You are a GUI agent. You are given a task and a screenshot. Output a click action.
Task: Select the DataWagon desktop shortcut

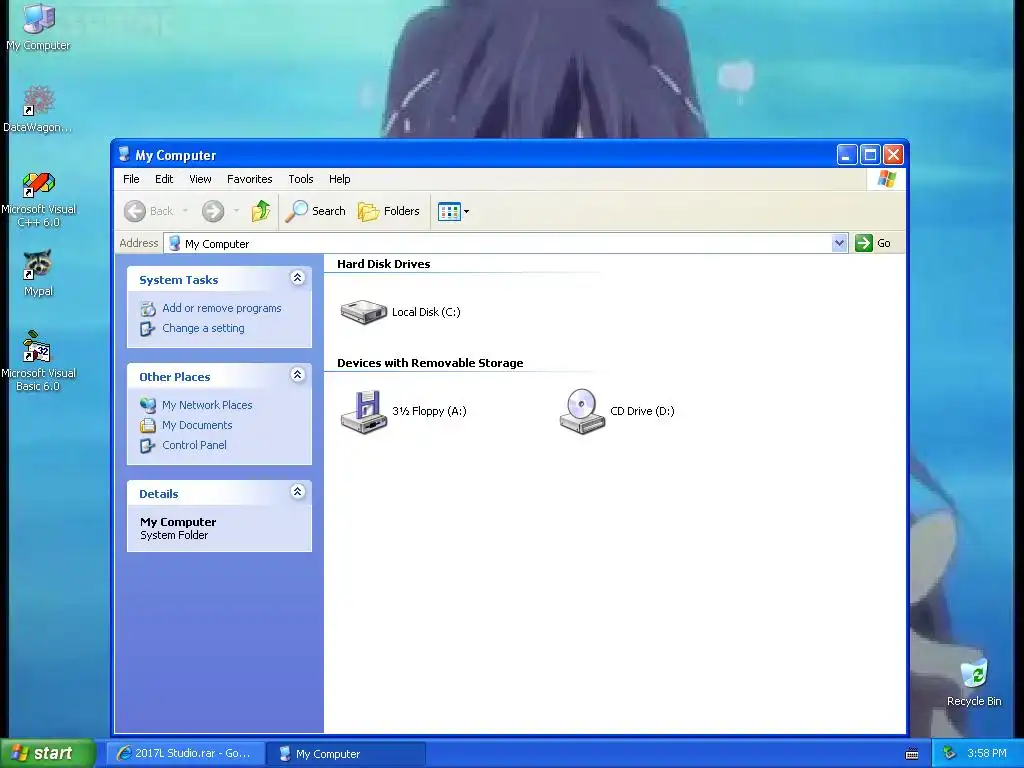coord(38,109)
